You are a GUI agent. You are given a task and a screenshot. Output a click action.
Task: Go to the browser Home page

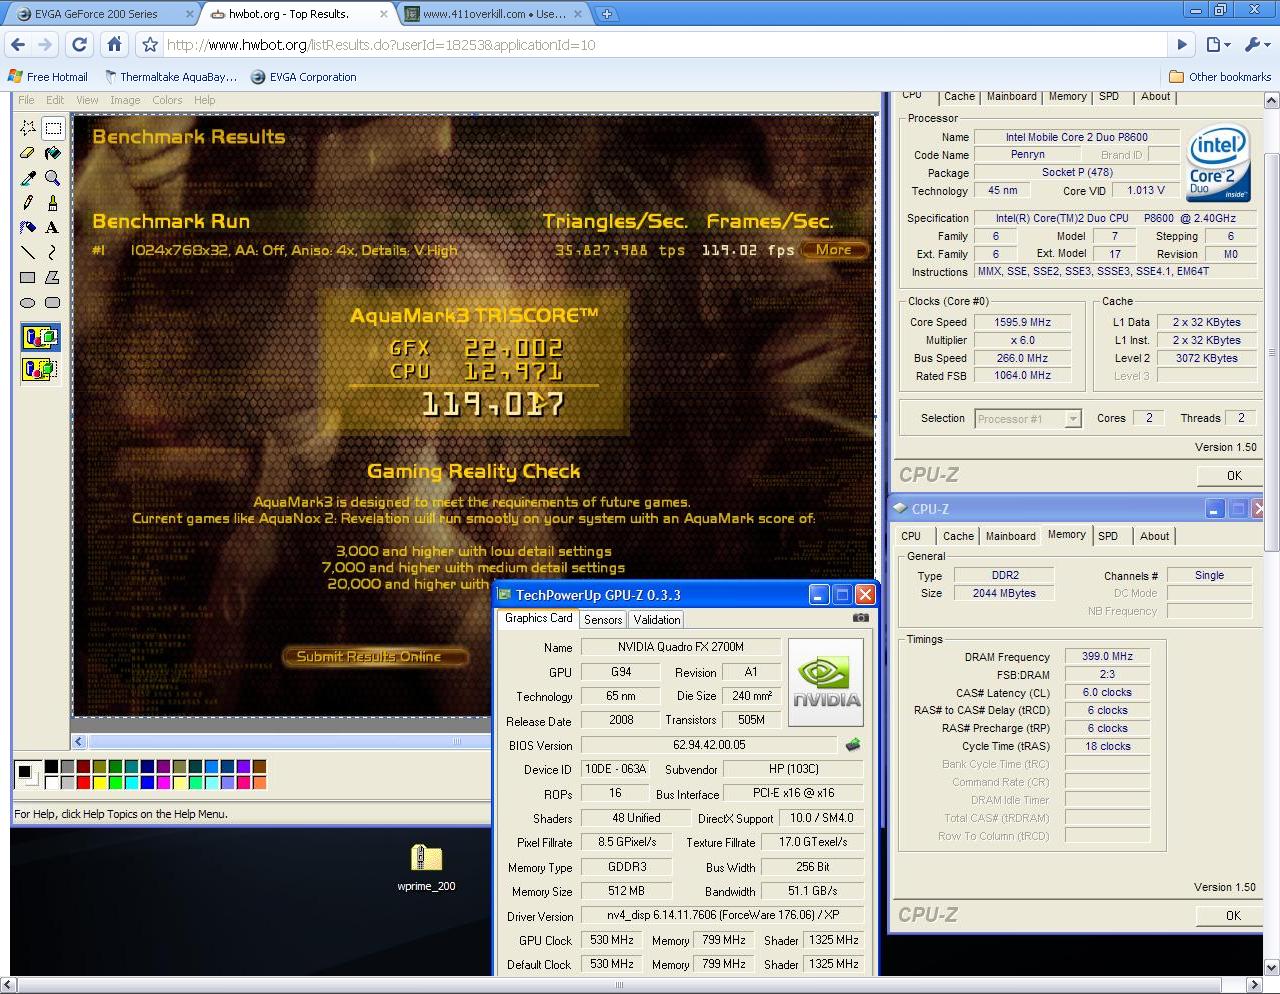pyautogui.click(x=114, y=45)
